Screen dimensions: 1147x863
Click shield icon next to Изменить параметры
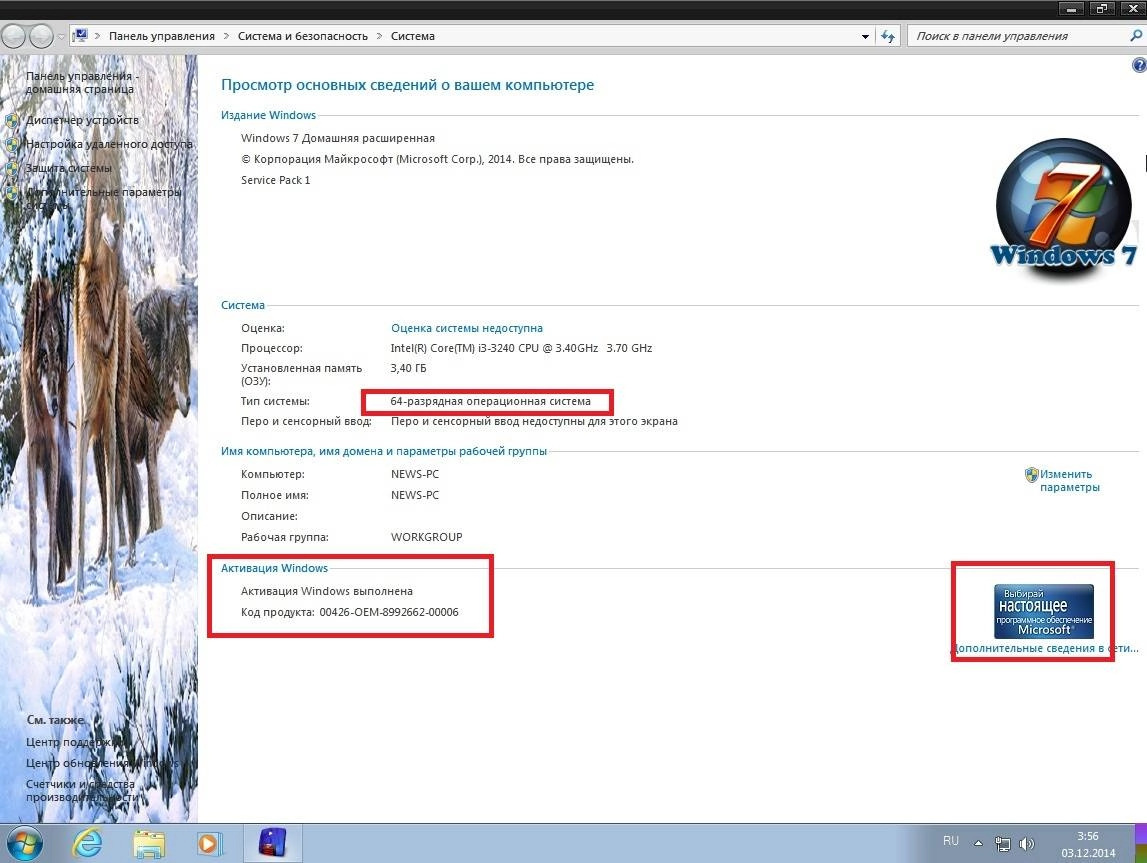click(1031, 475)
